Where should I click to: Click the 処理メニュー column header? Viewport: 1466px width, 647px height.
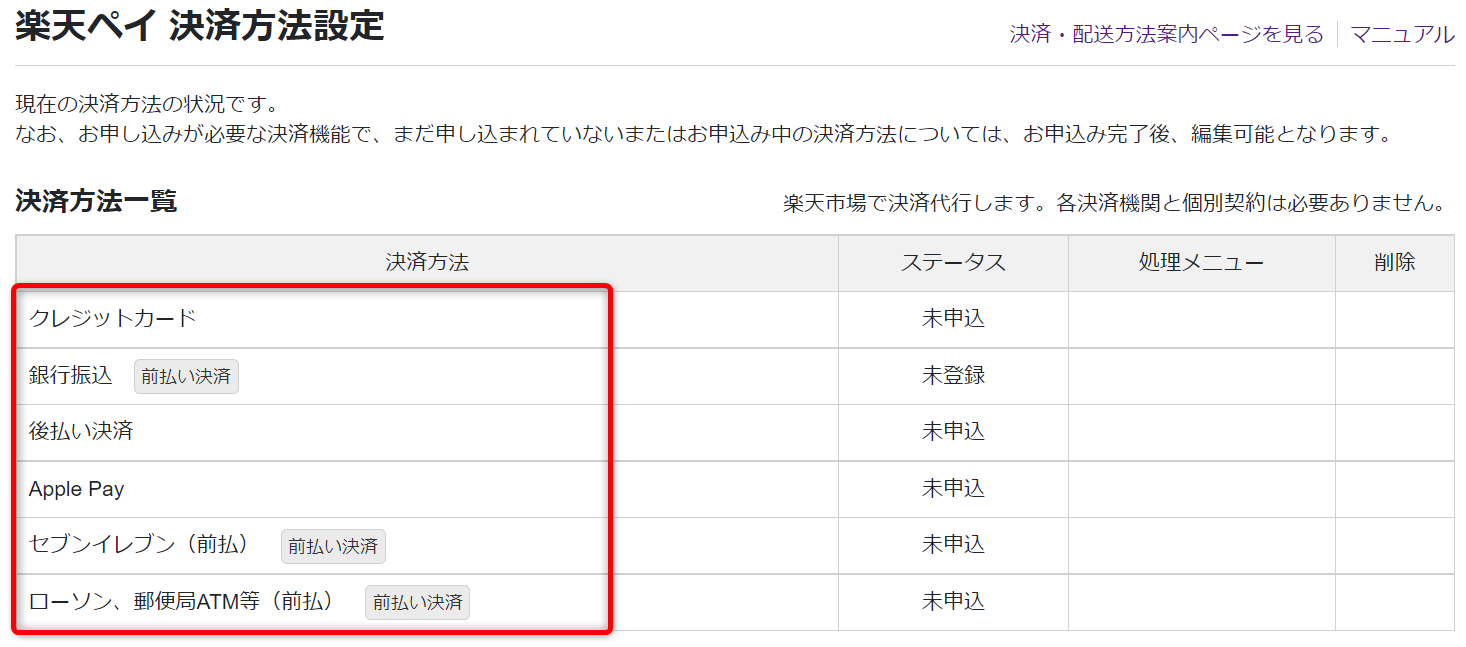coord(1201,263)
